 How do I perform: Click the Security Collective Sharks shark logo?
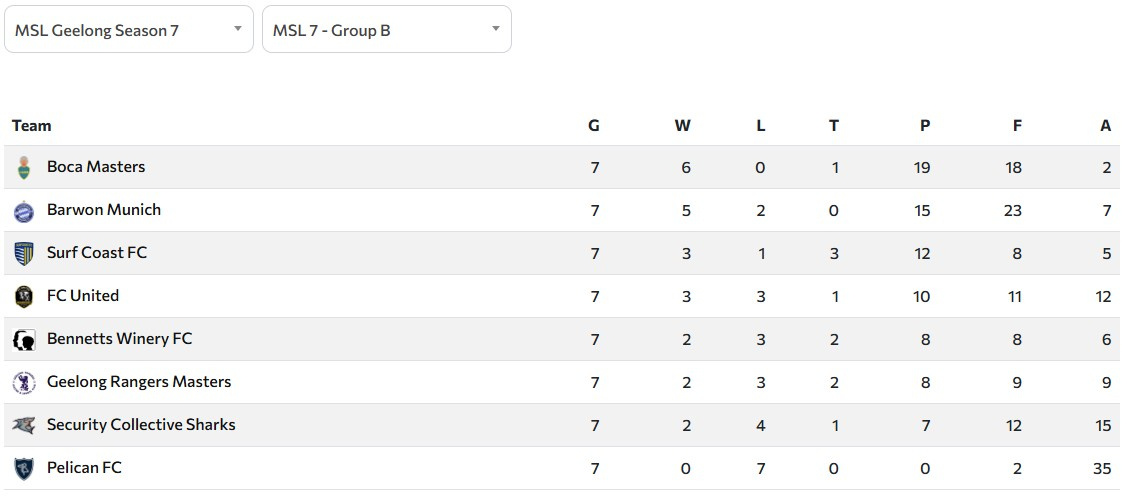point(24,426)
